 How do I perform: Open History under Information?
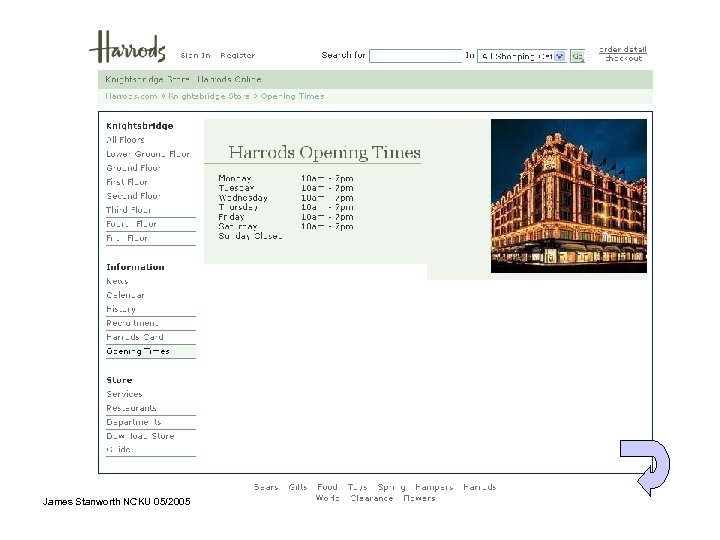pos(121,309)
